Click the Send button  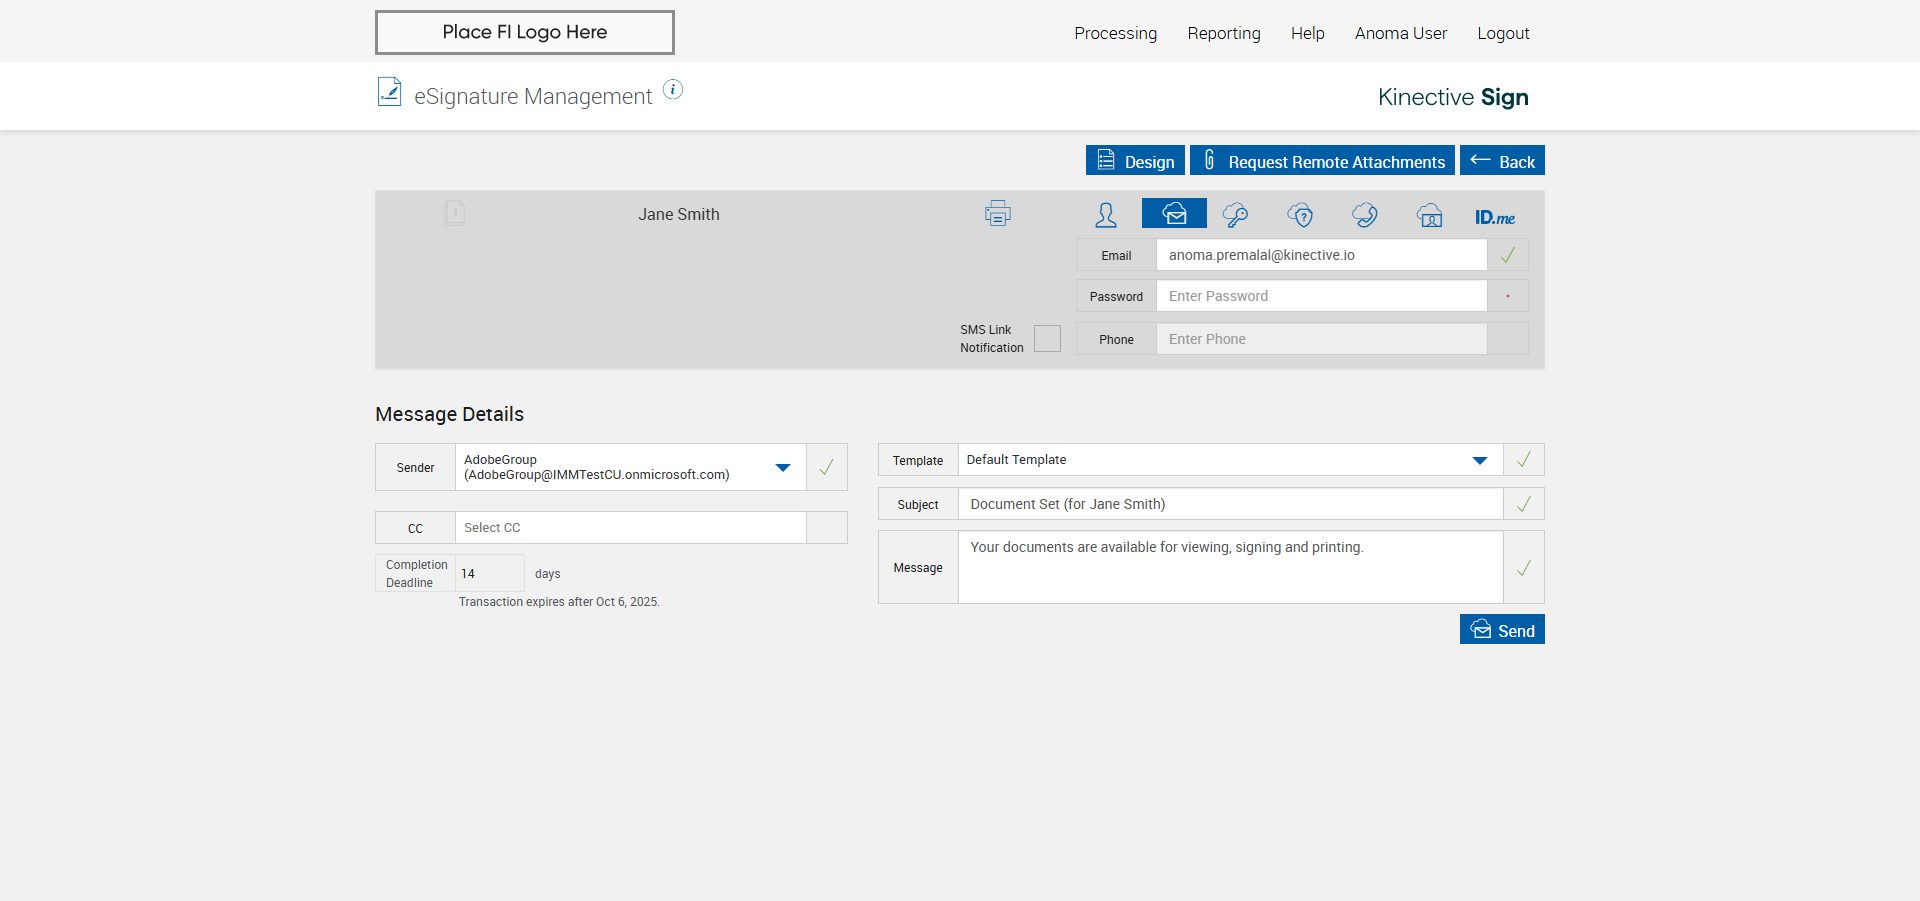[1501, 630]
